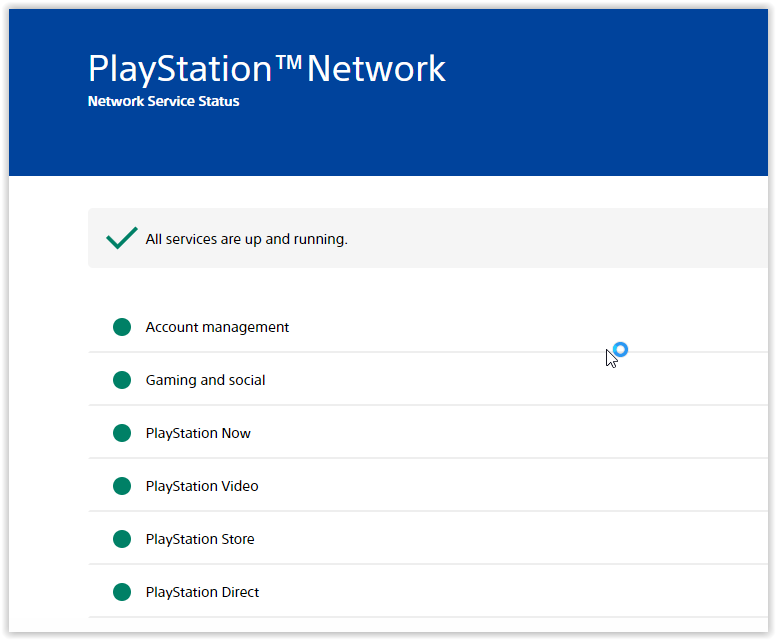Screen dimensions: 776x640
Task: Click the status dot beside PlayStation Video
Action: click(122, 486)
